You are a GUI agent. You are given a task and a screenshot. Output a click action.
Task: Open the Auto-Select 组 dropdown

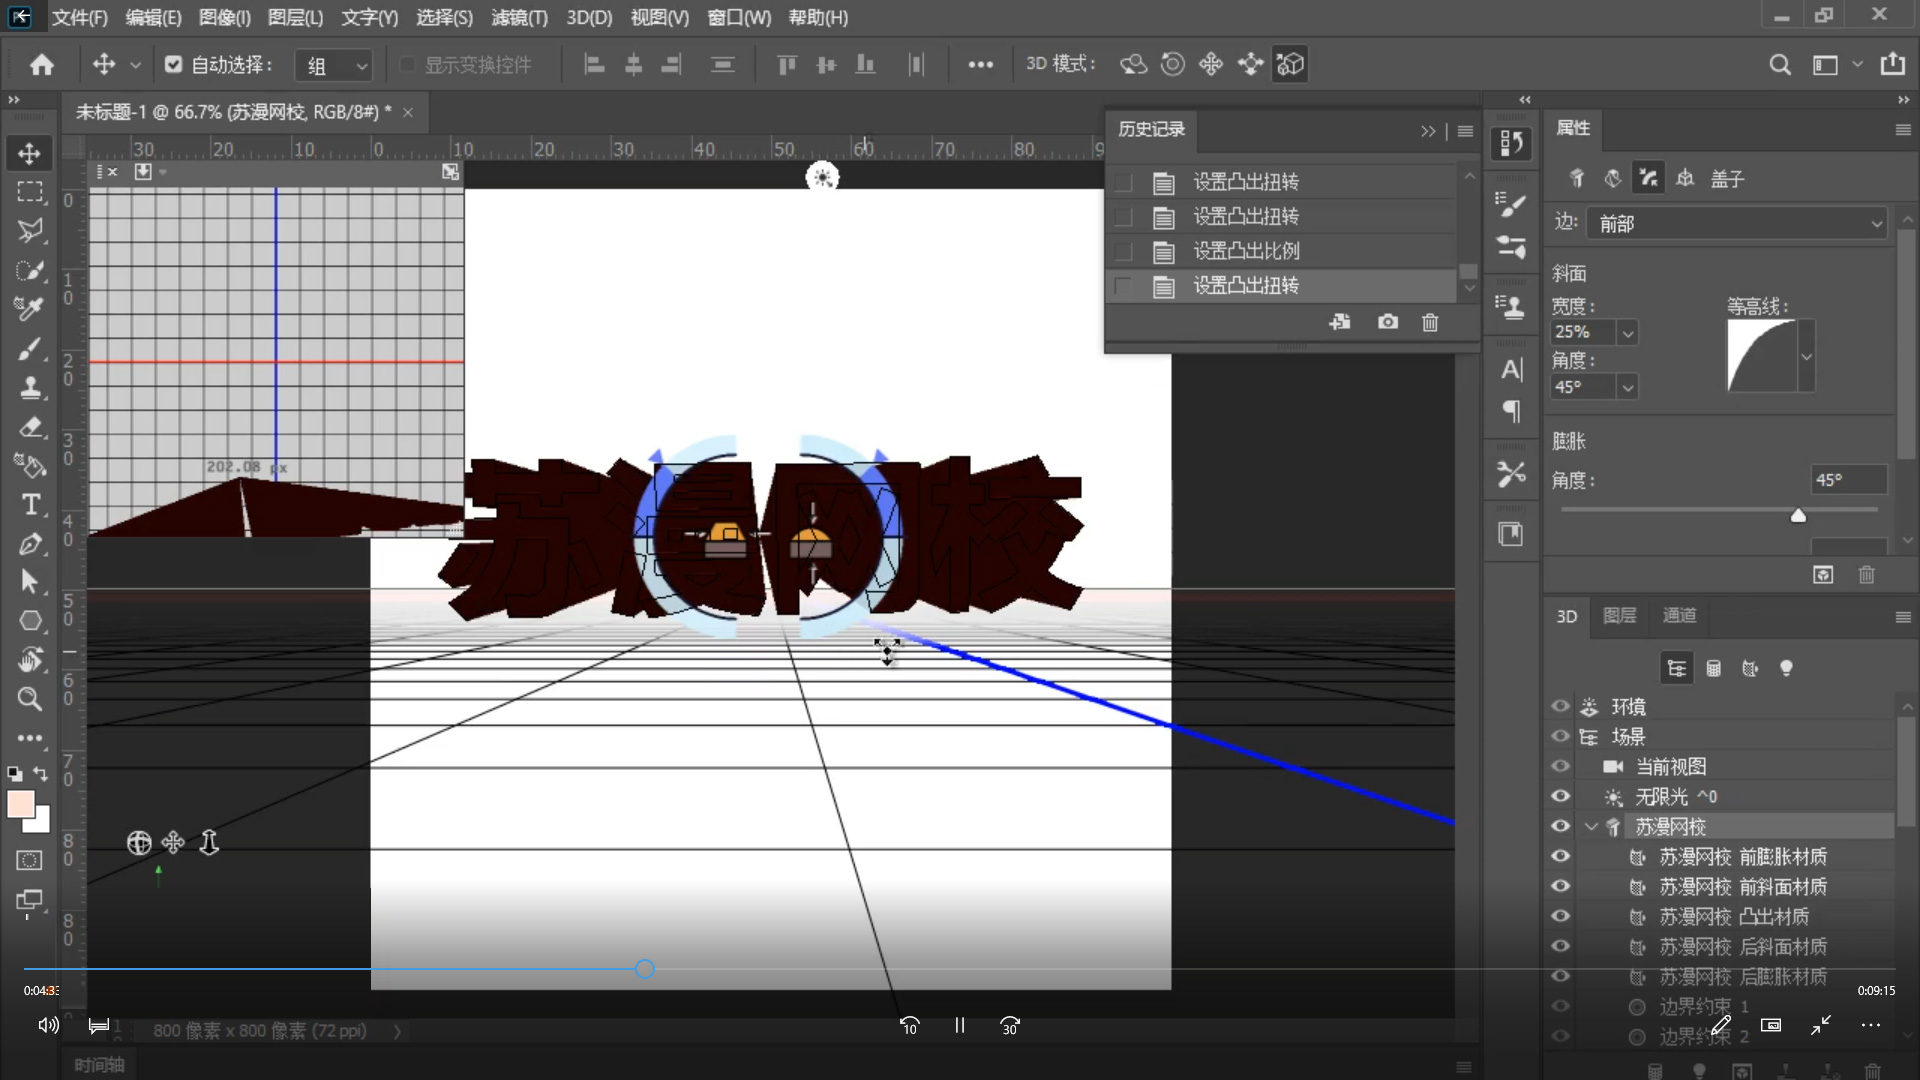coord(335,66)
